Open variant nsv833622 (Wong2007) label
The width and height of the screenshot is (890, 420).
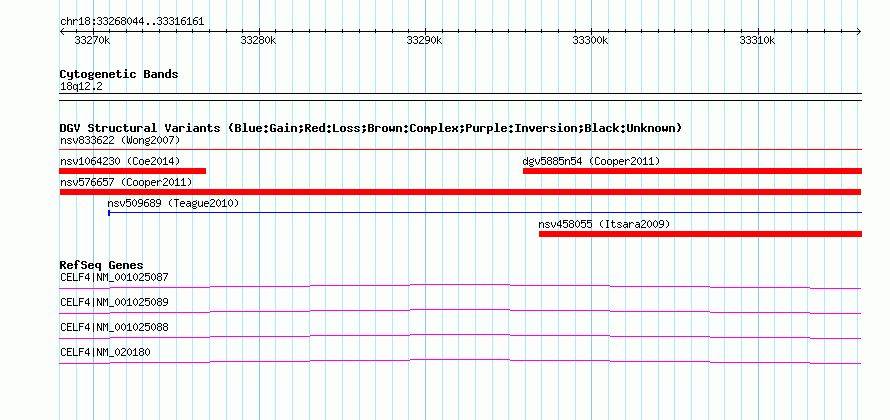coord(120,140)
